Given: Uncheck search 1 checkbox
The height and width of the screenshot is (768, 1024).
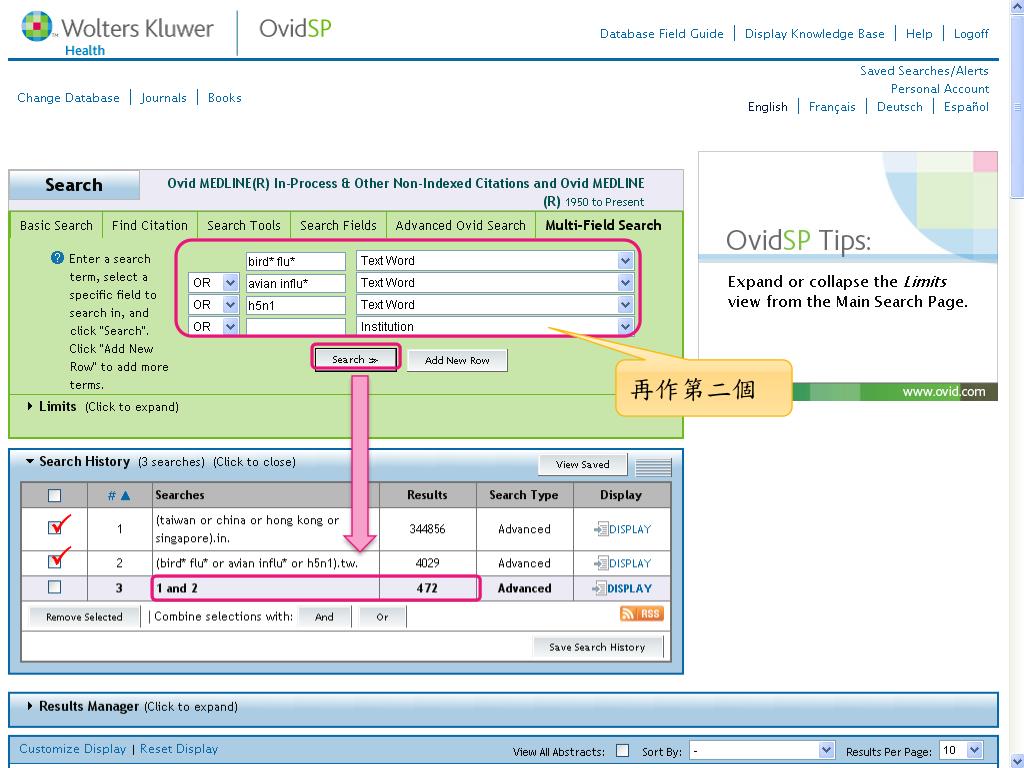Looking at the screenshot, I should point(55,527).
